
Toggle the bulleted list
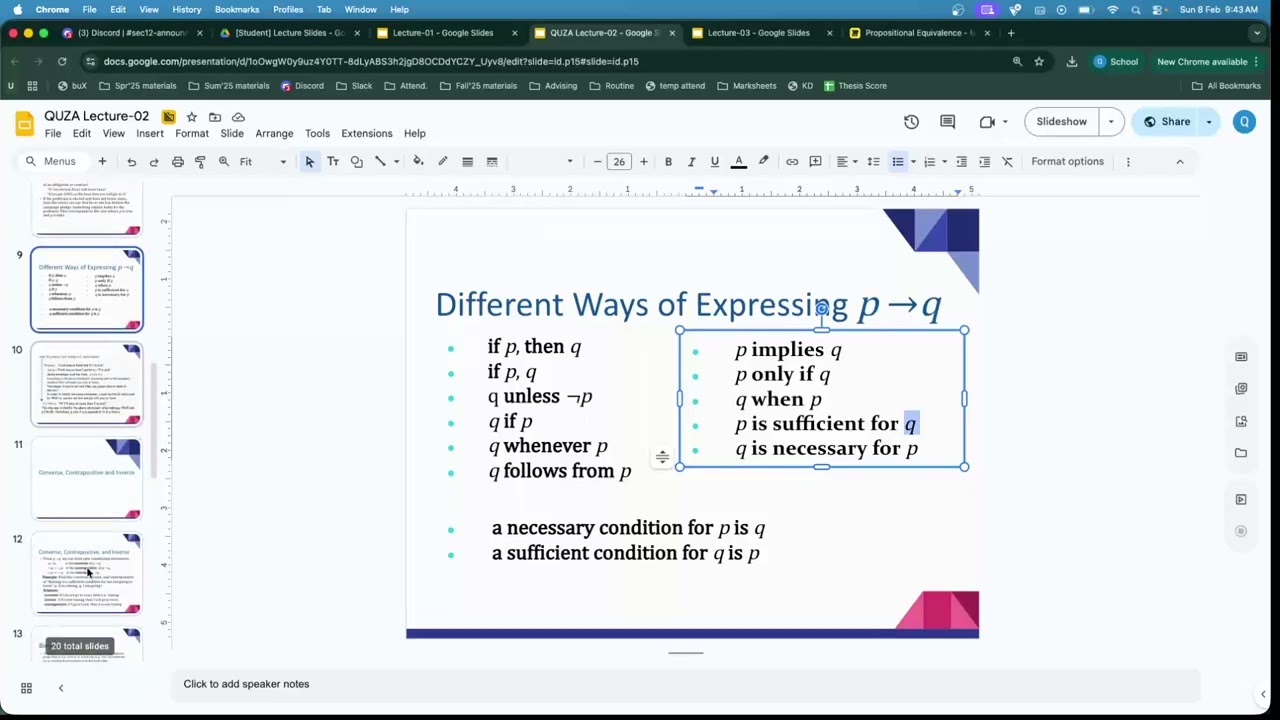[897, 161]
